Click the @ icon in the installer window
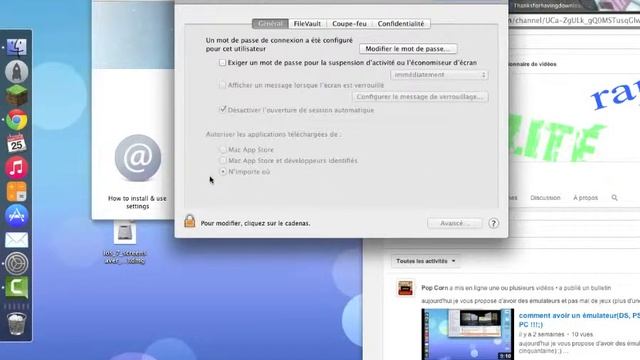 coord(138,158)
